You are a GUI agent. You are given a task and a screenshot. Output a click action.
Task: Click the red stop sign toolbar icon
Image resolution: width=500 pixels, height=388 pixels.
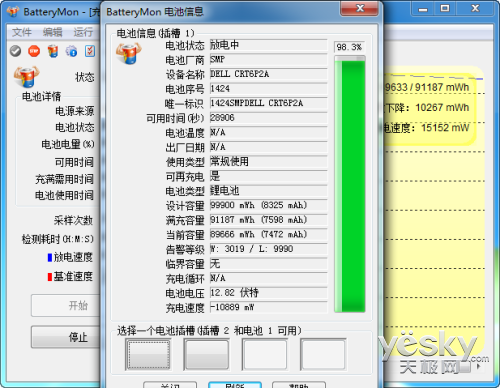point(34,51)
